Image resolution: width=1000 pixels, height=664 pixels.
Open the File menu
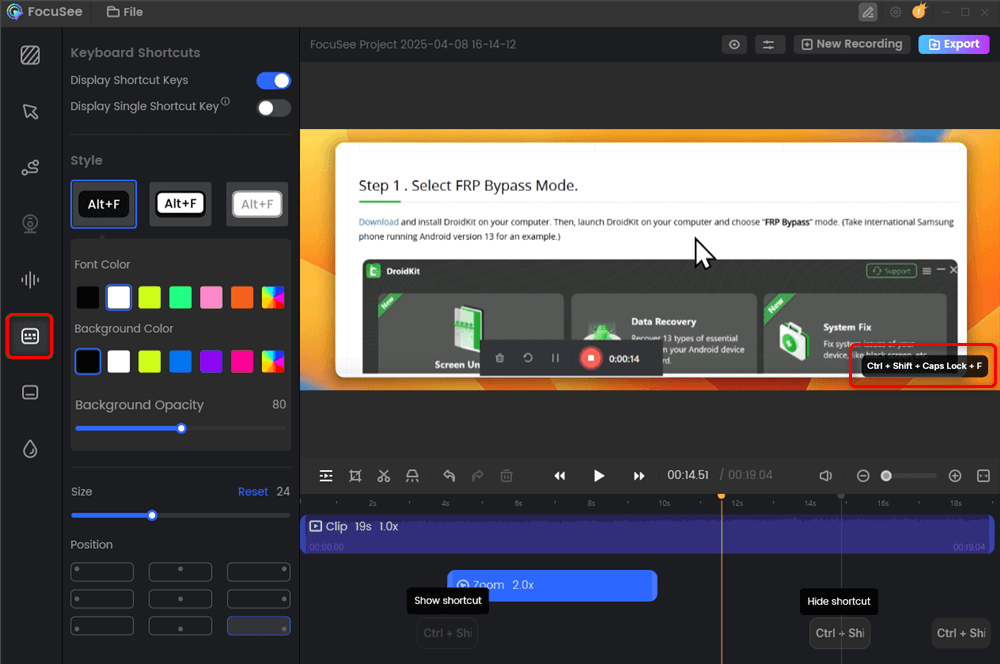(125, 12)
